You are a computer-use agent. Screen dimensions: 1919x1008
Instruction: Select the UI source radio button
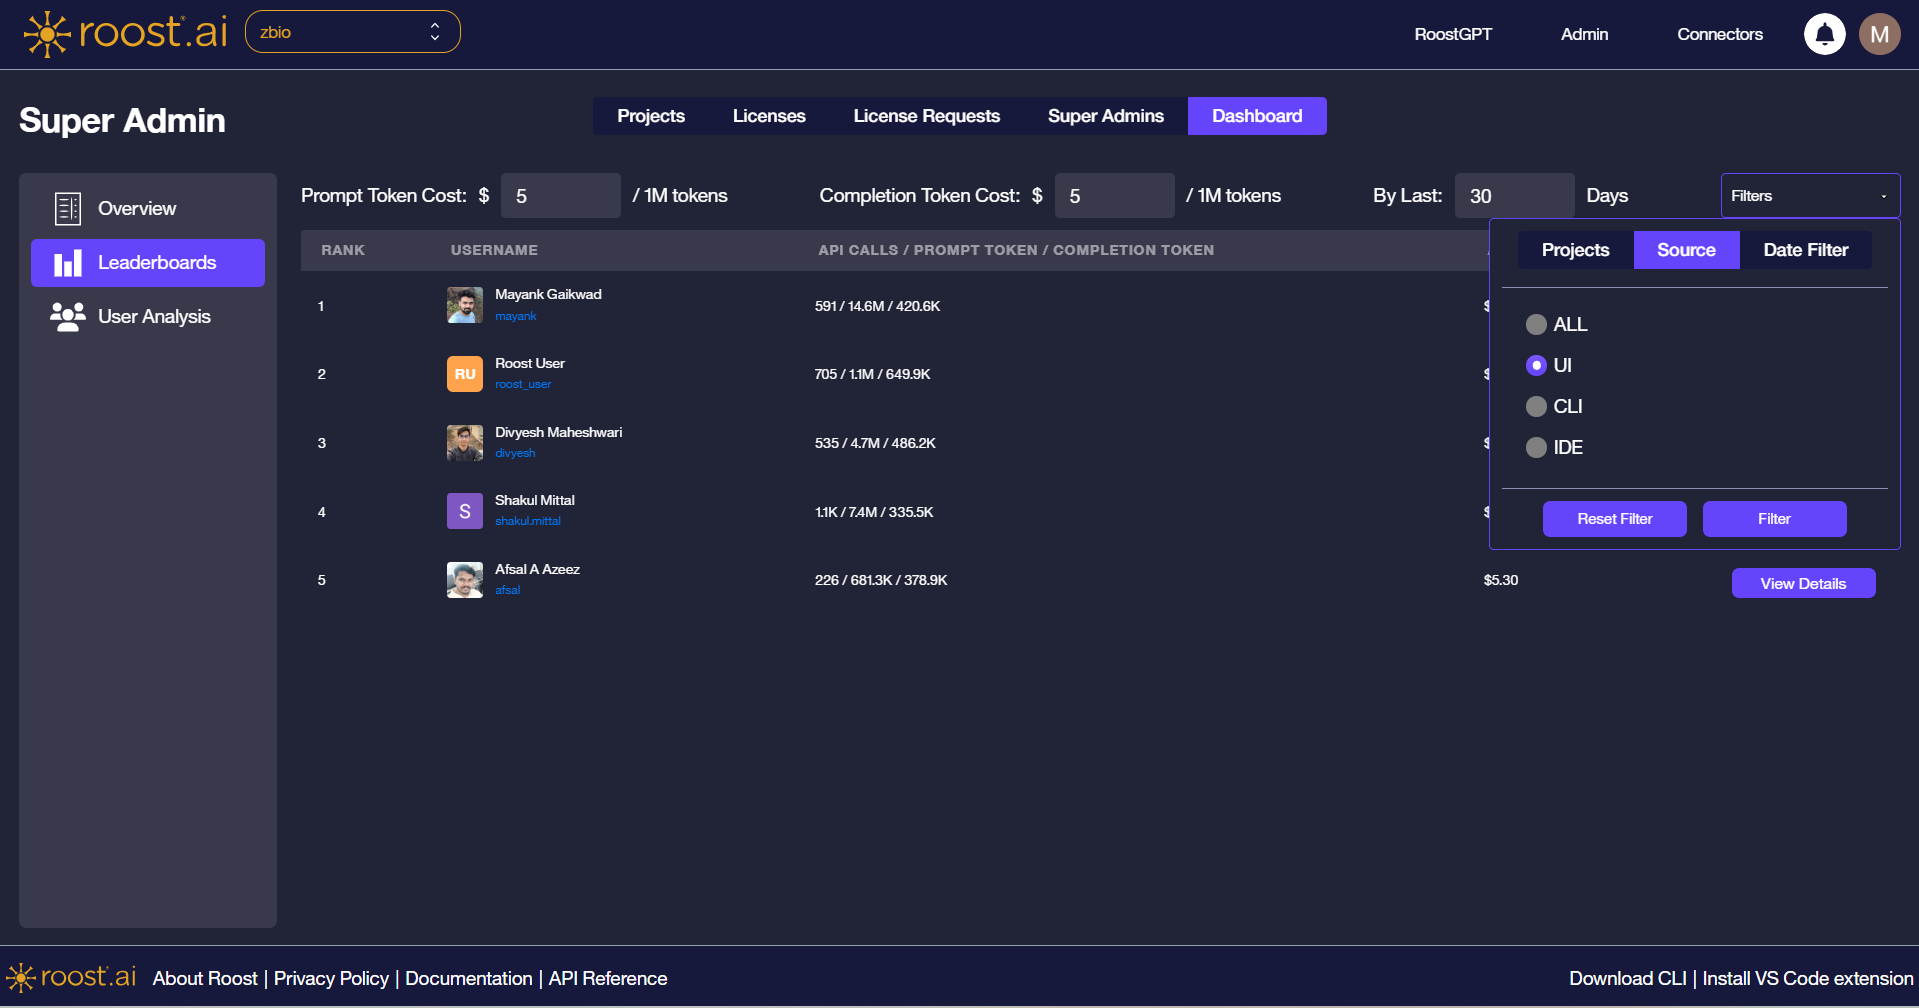1536,365
